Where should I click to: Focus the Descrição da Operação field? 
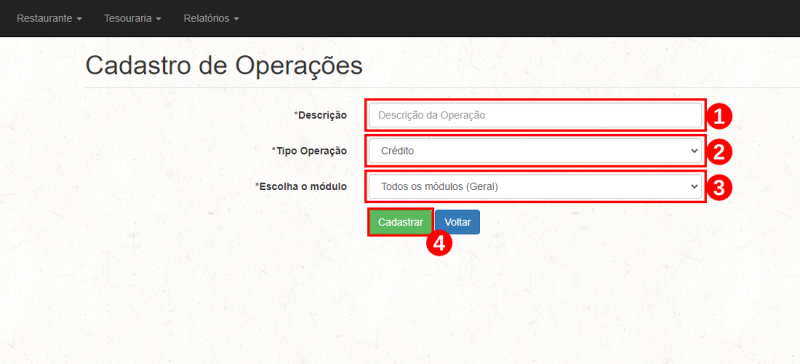(535, 115)
